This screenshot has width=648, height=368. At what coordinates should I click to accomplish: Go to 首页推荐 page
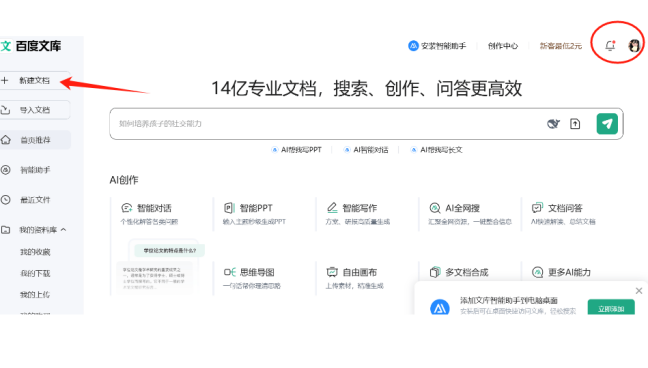pos(35,140)
